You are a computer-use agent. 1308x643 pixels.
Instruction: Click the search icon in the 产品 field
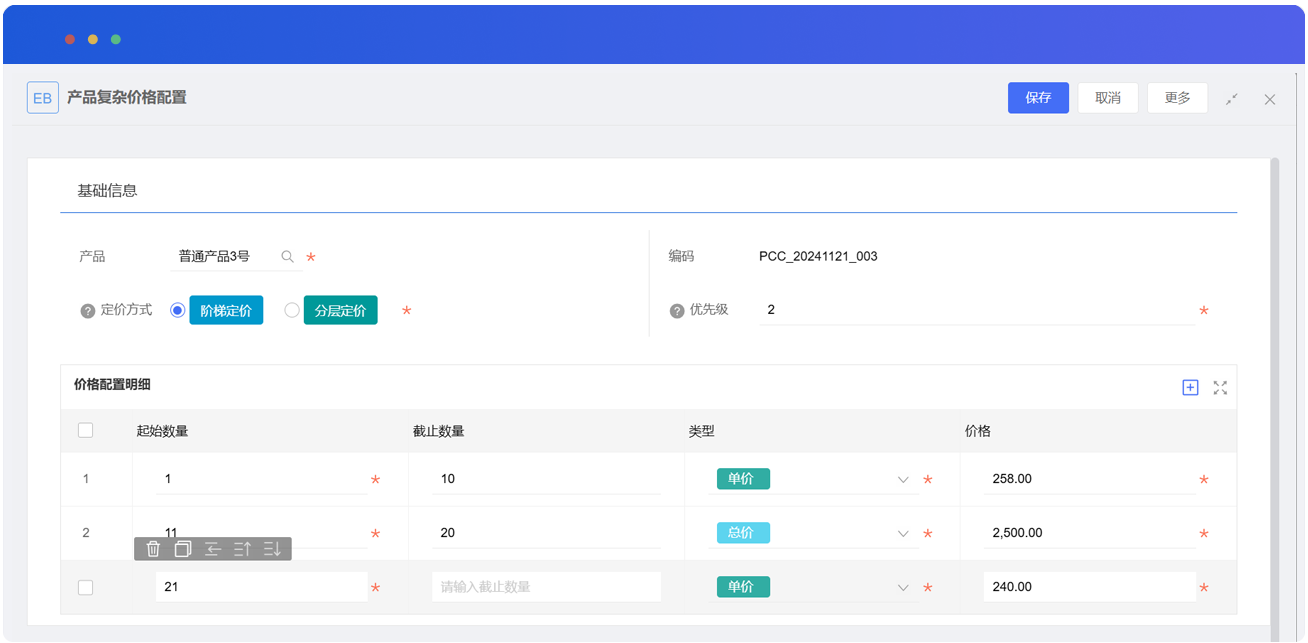pos(288,257)
